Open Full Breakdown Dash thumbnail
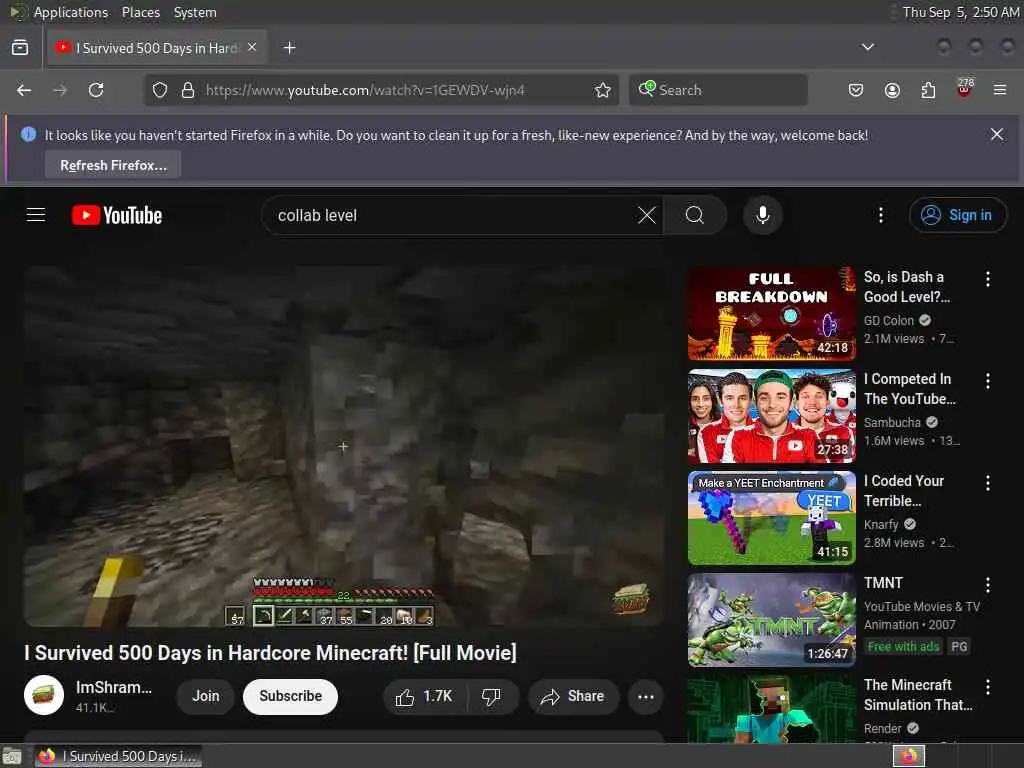This screenshot has height=768, width=1024. (x=772, y=313)
